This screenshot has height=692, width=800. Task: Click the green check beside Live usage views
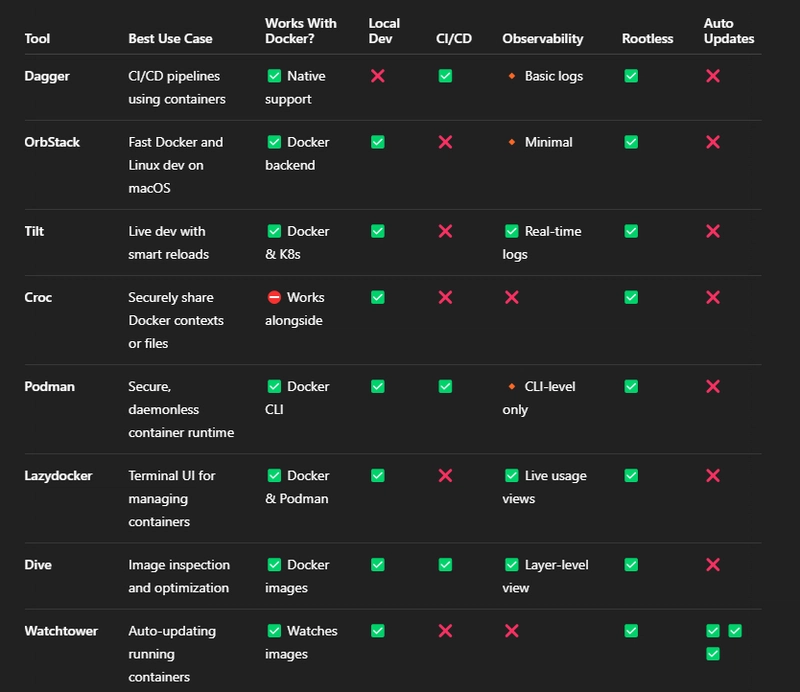511,476
